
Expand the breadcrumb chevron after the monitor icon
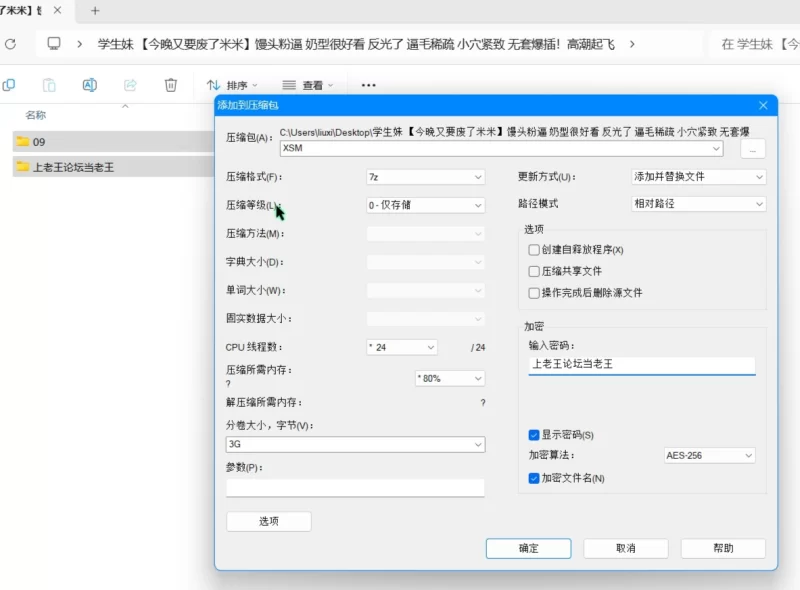coord(79,44)
